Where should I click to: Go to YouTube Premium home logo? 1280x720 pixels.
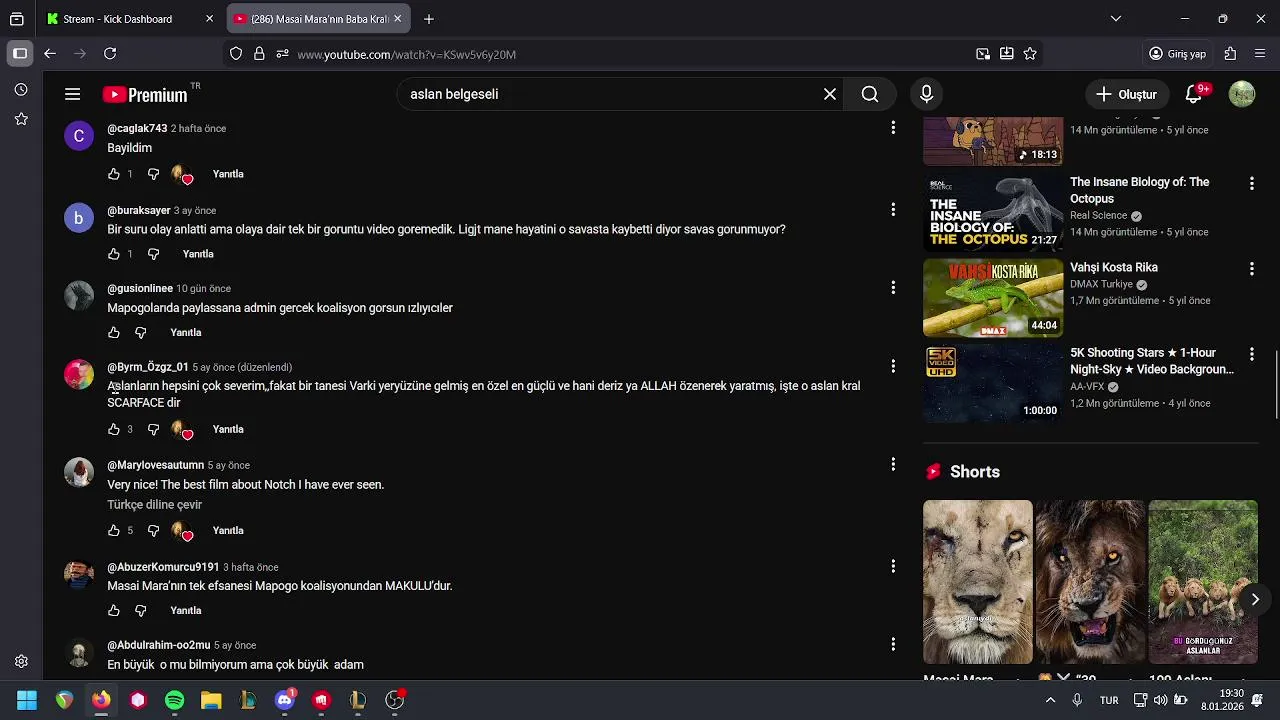[146, 95]
